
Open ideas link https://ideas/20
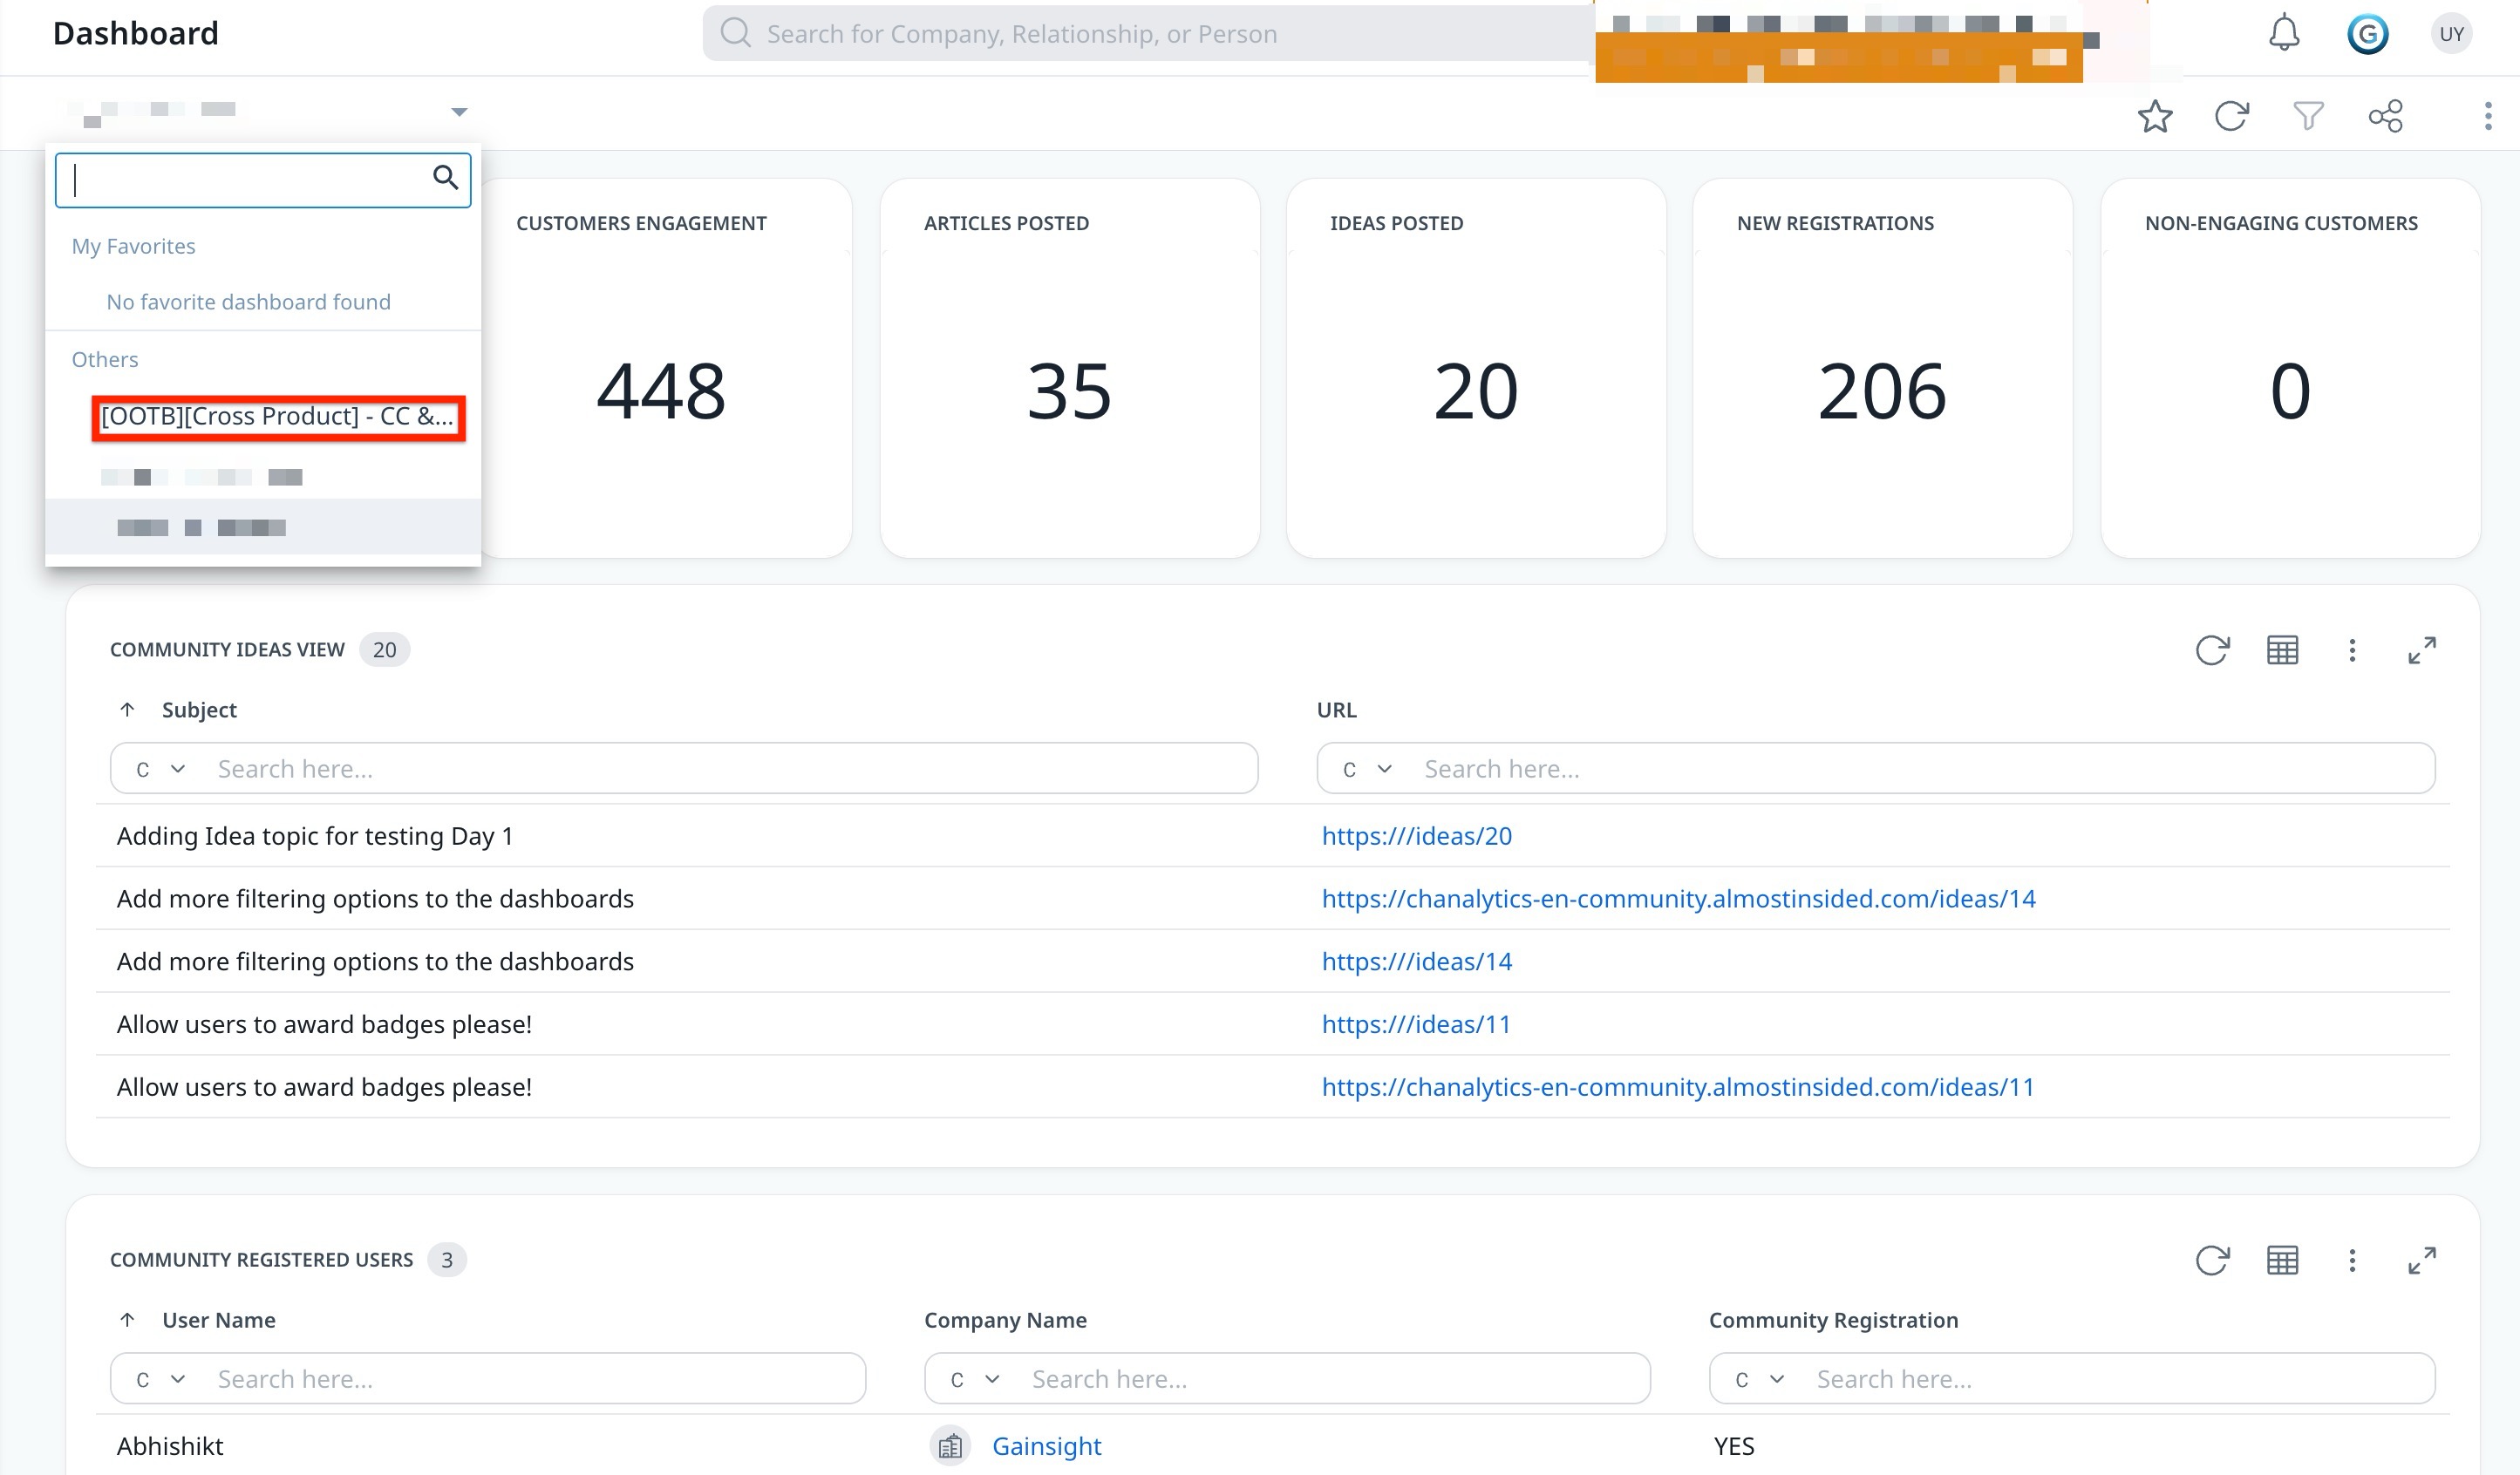coord(1413,834)
